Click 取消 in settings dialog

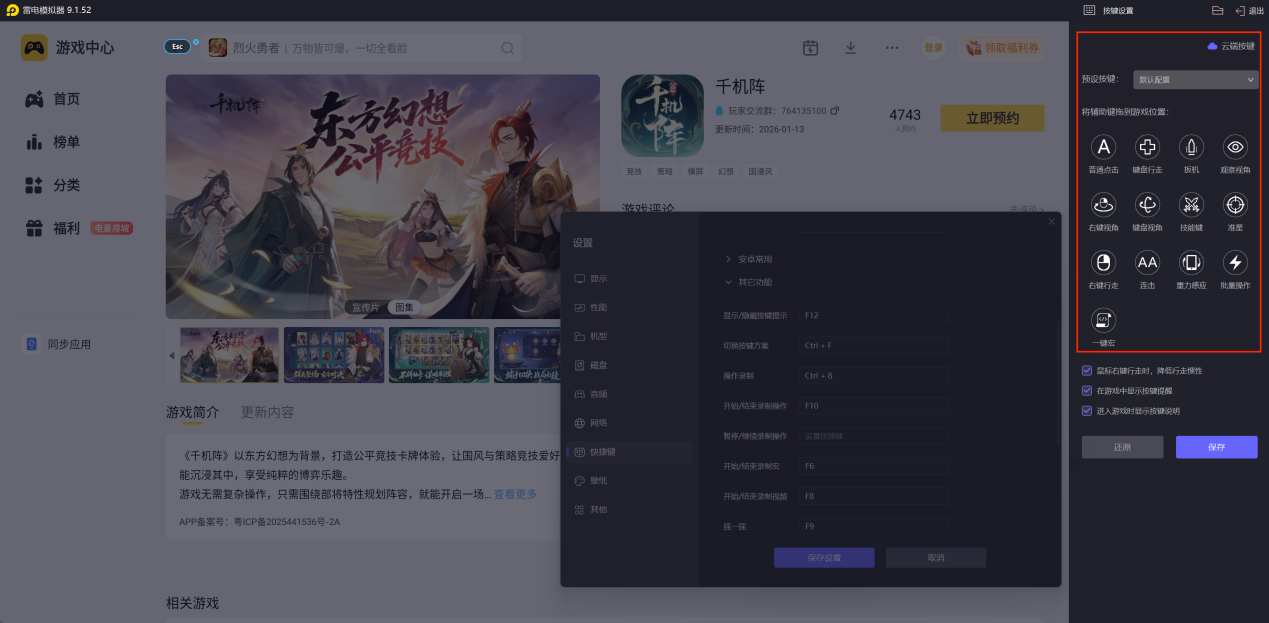(x=936, y=557)
